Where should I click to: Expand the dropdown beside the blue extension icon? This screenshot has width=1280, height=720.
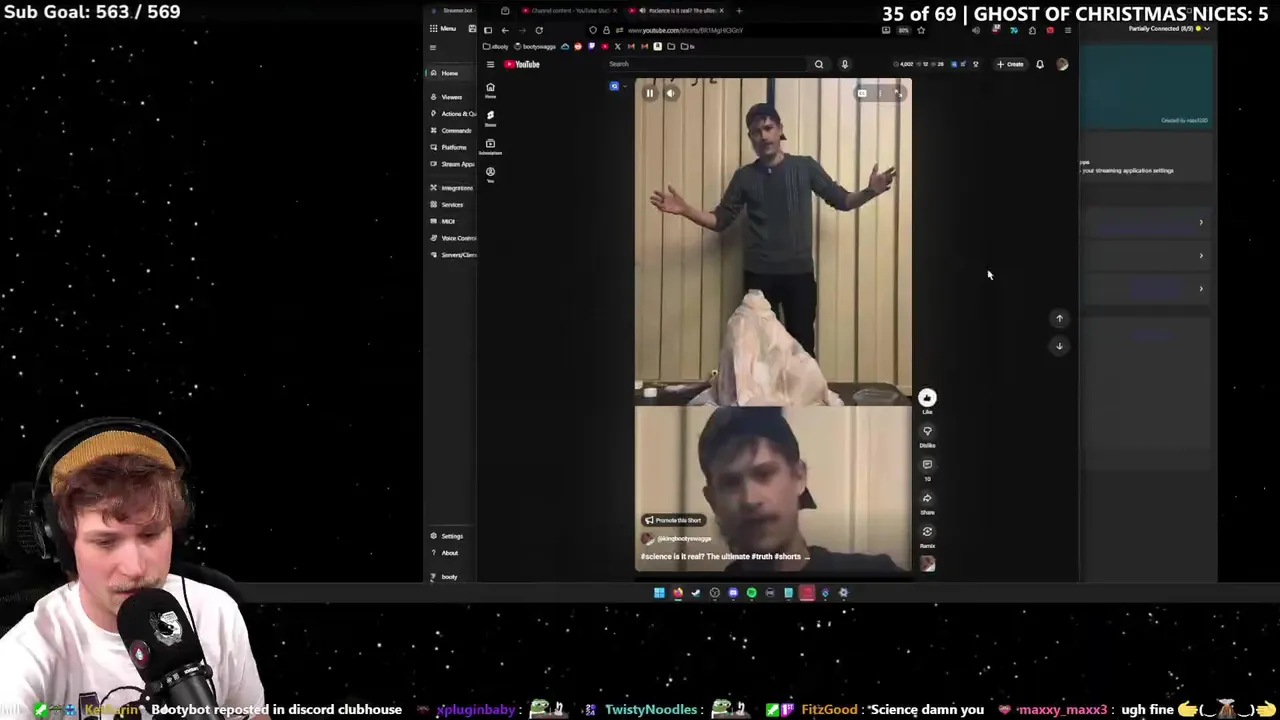[x=624, y=87]
